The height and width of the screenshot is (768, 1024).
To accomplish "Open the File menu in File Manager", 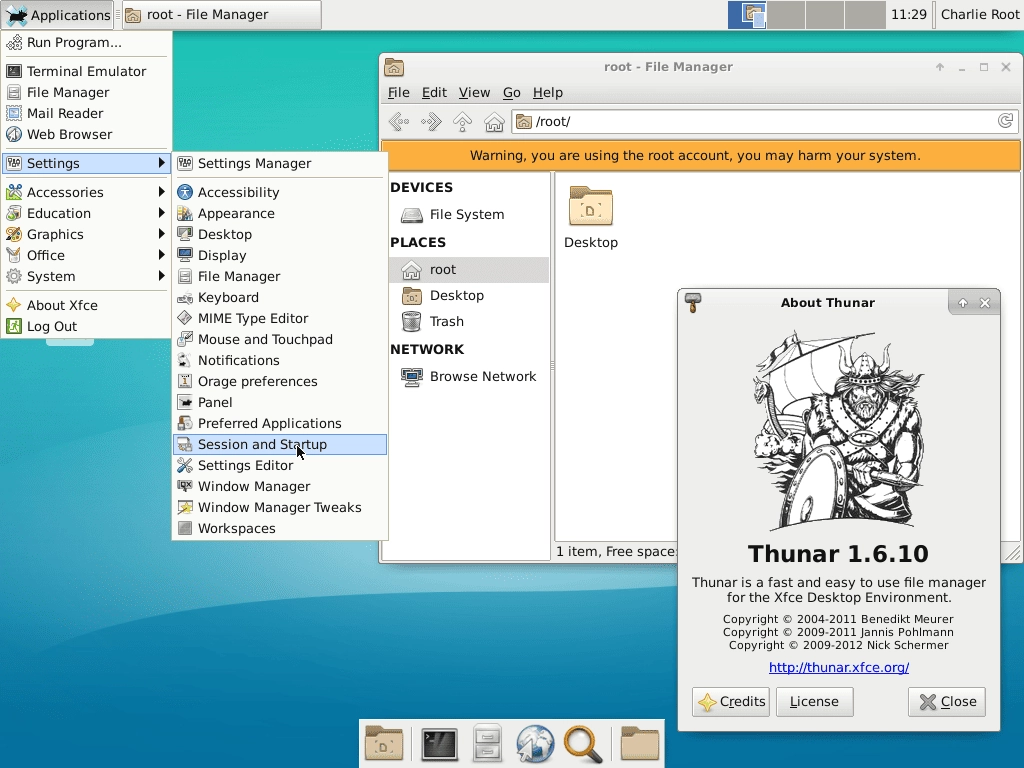I will (x=398, y=93).
